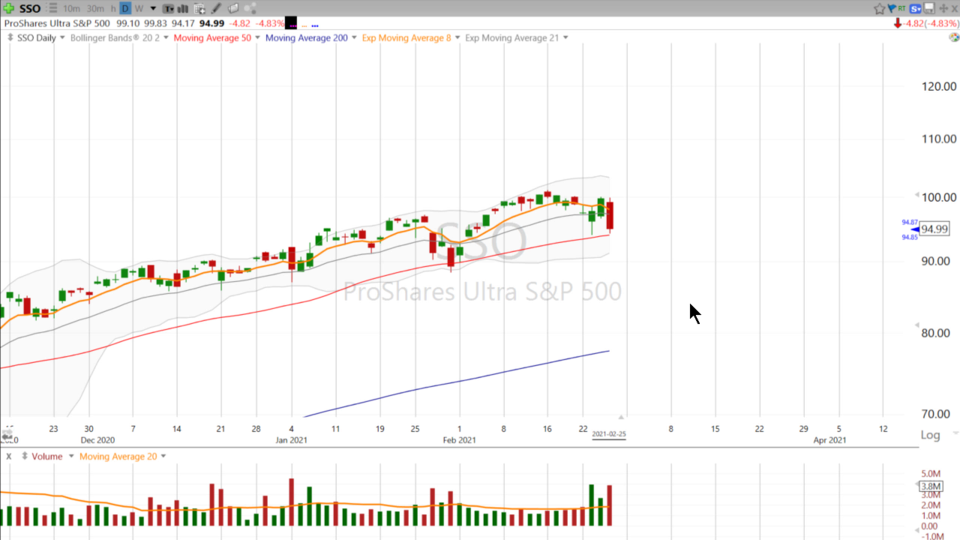Open the volume Moving Average 20 dropdown
Viewport: 960px width, 540px height.
[163, 457]
